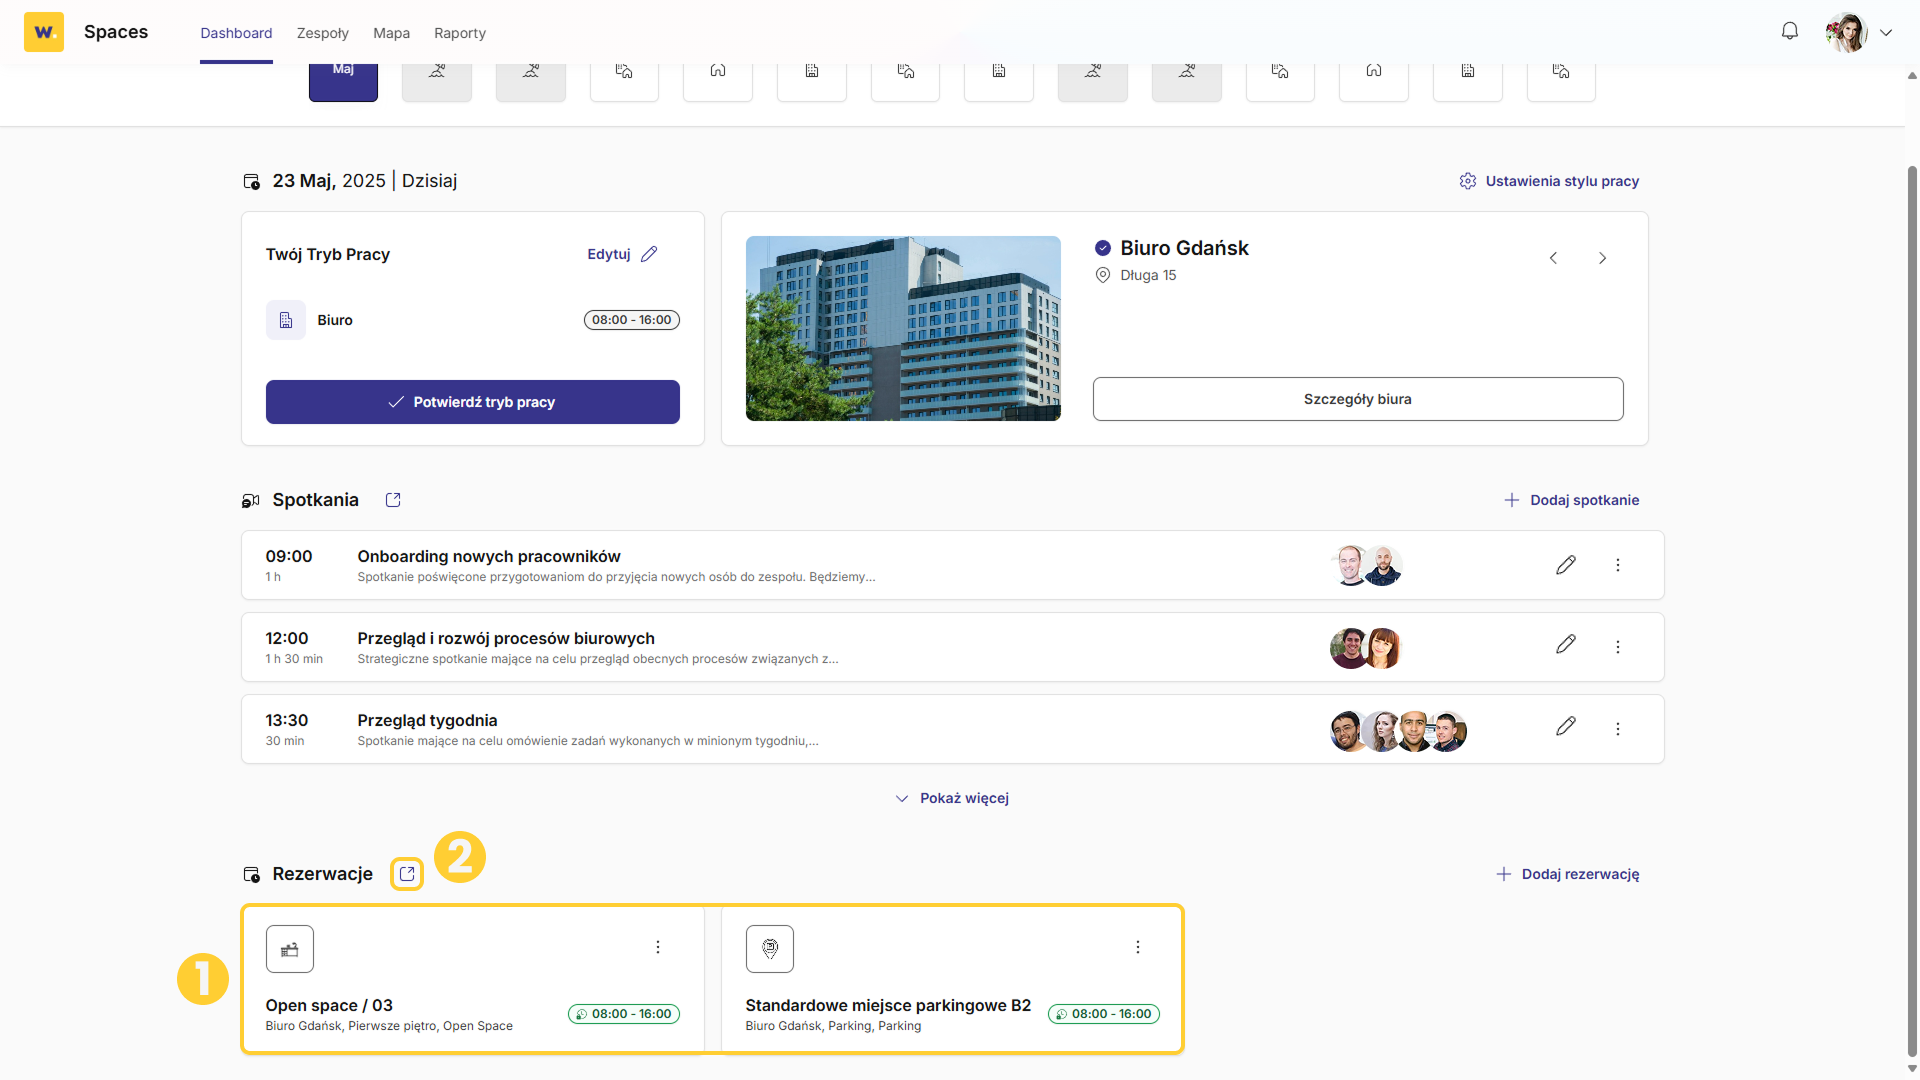The height and width of the screenshot is (1080, 1920).
Task: Open Rezerwacje external link icon
Action: point(407,874)
